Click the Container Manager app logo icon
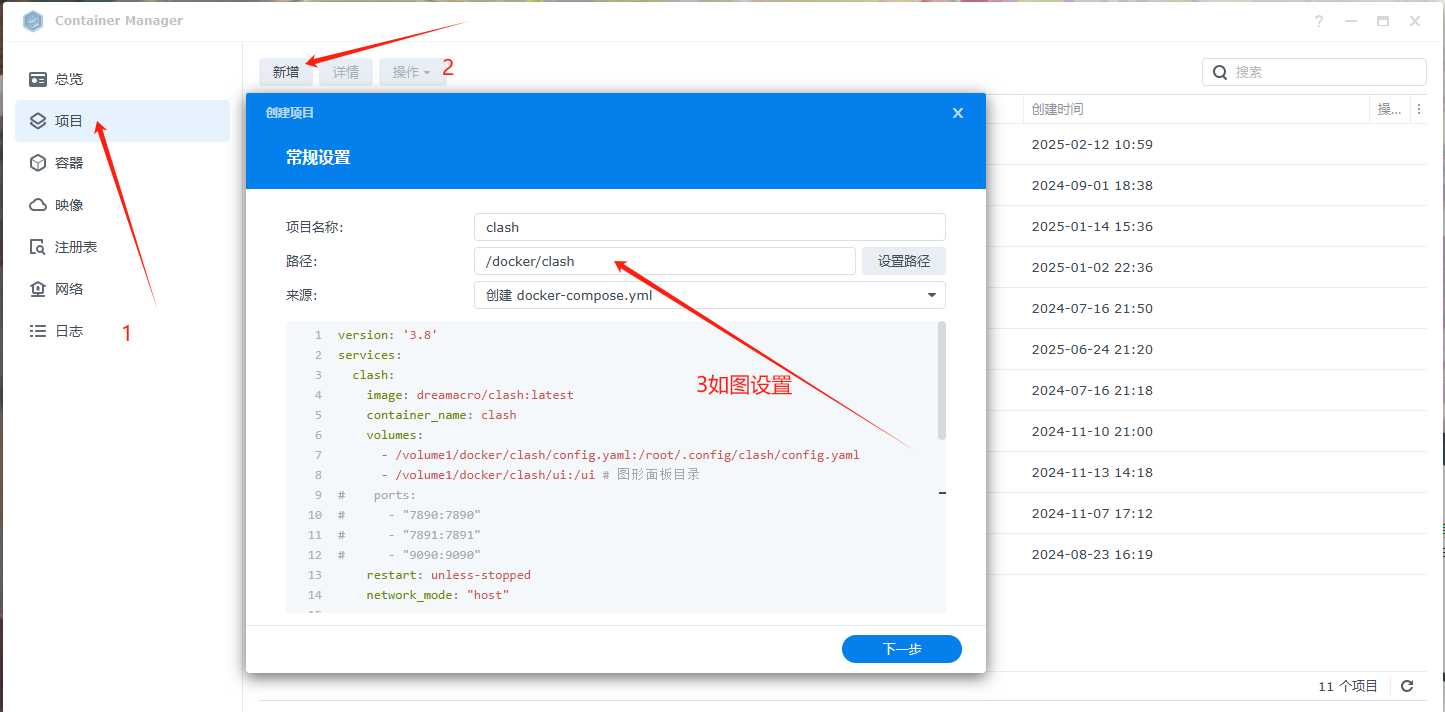Viewport: 1445px width, 712px height. pyautogui.click(x=33, y=21)
